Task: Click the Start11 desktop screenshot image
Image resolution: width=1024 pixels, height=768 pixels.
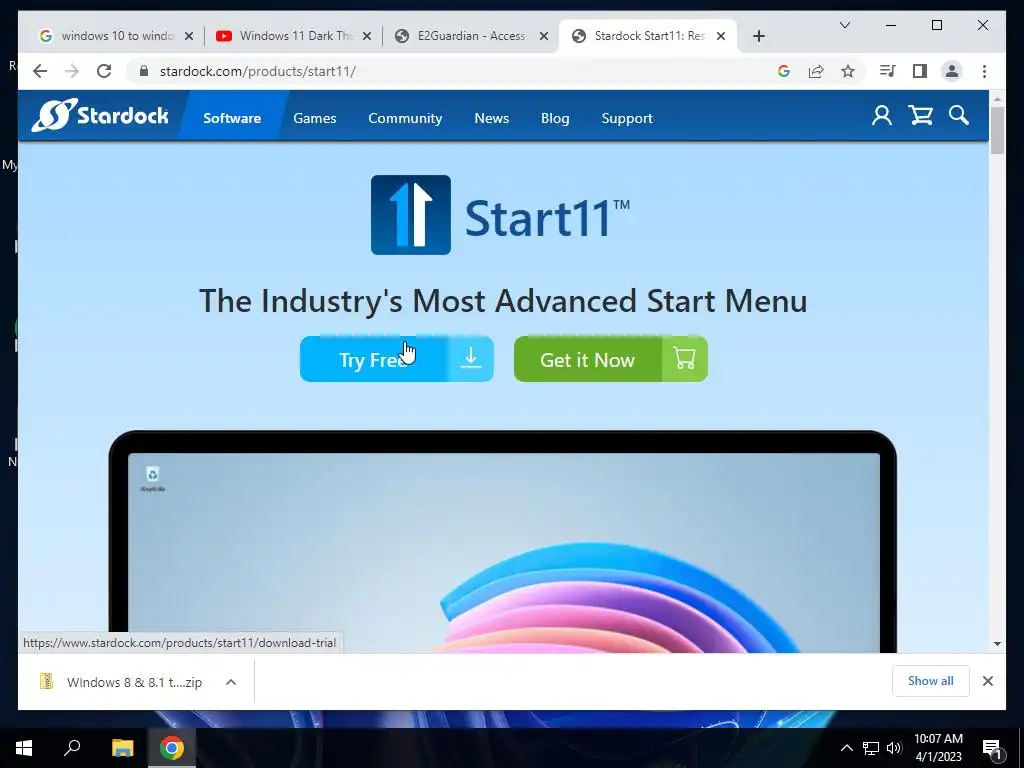Action: coord(503,542)
